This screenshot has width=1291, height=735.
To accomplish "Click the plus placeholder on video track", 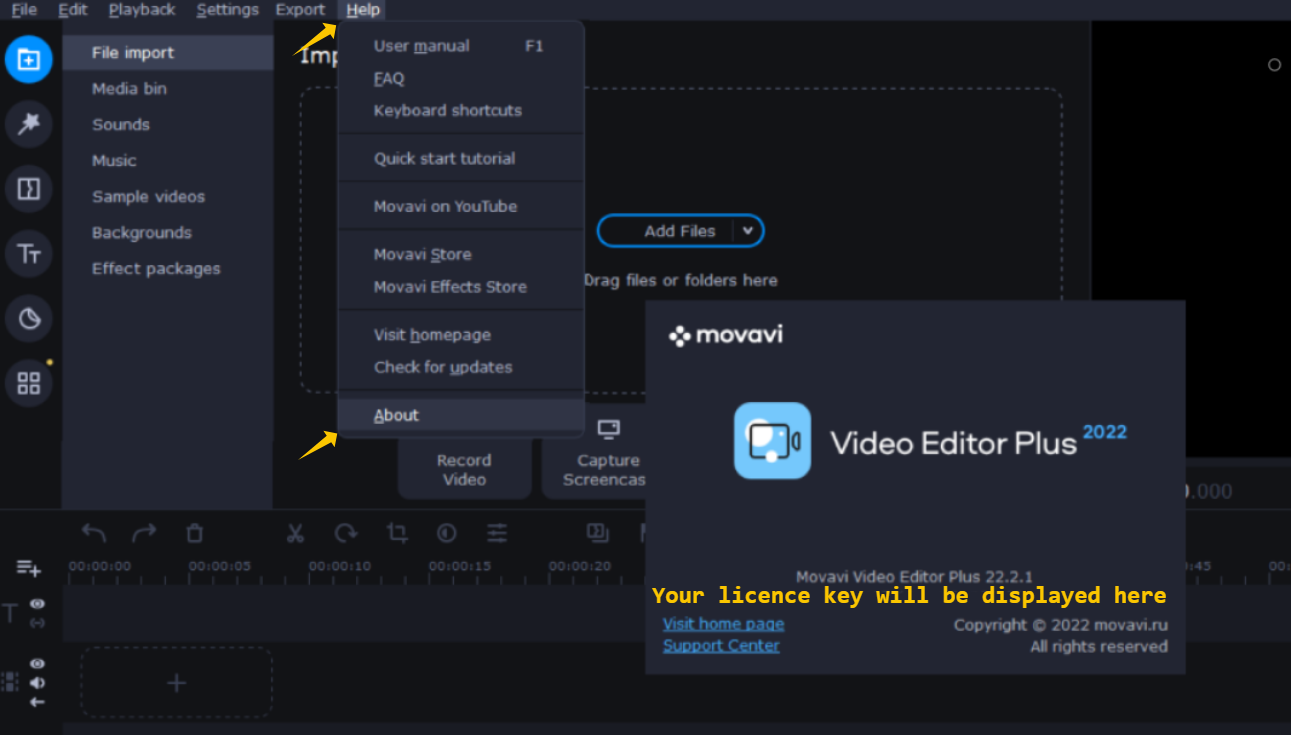I will tap(176, 683).
